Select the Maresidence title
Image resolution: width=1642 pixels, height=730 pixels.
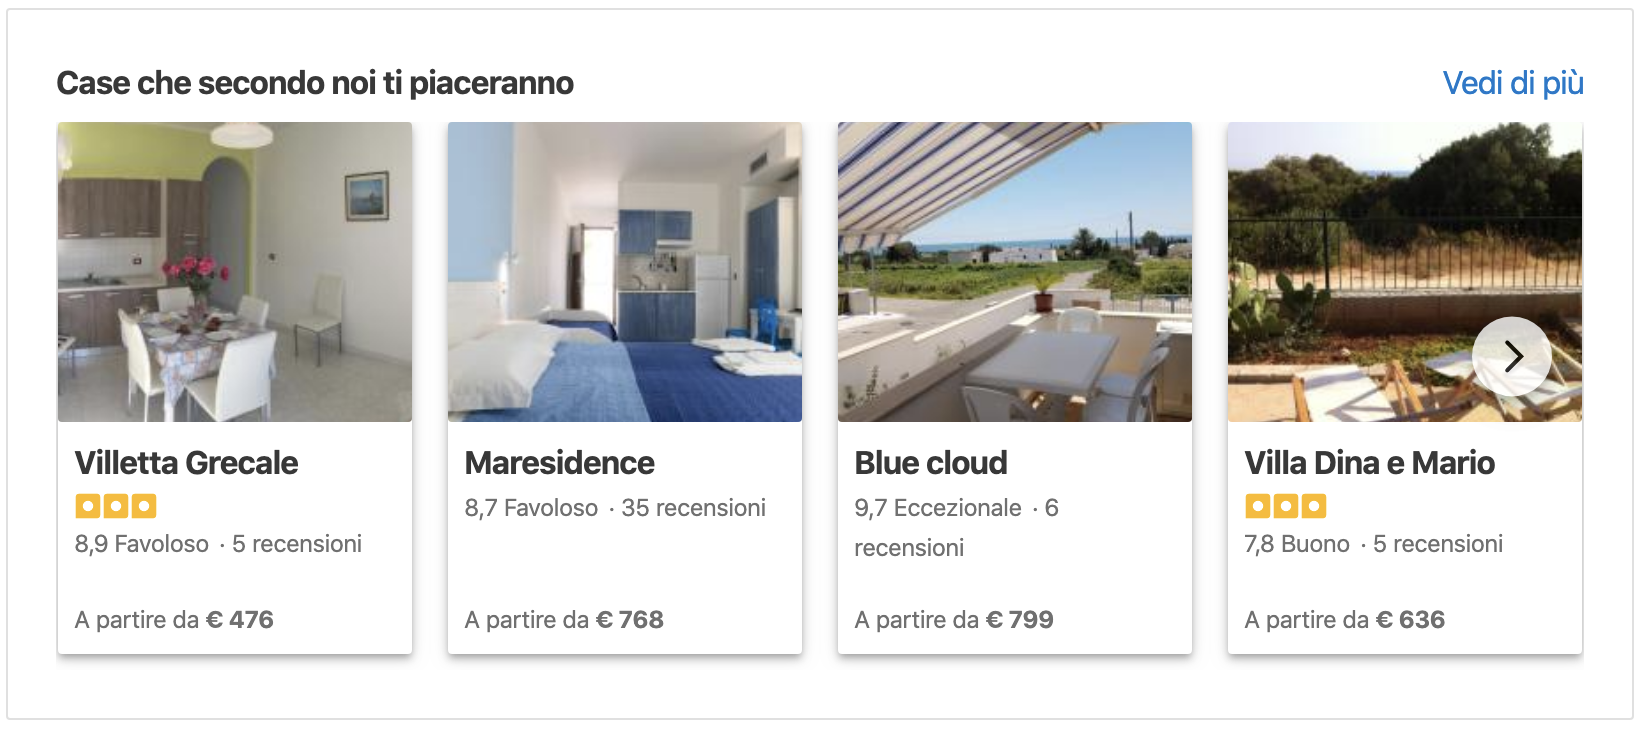(x=560, y=463)
